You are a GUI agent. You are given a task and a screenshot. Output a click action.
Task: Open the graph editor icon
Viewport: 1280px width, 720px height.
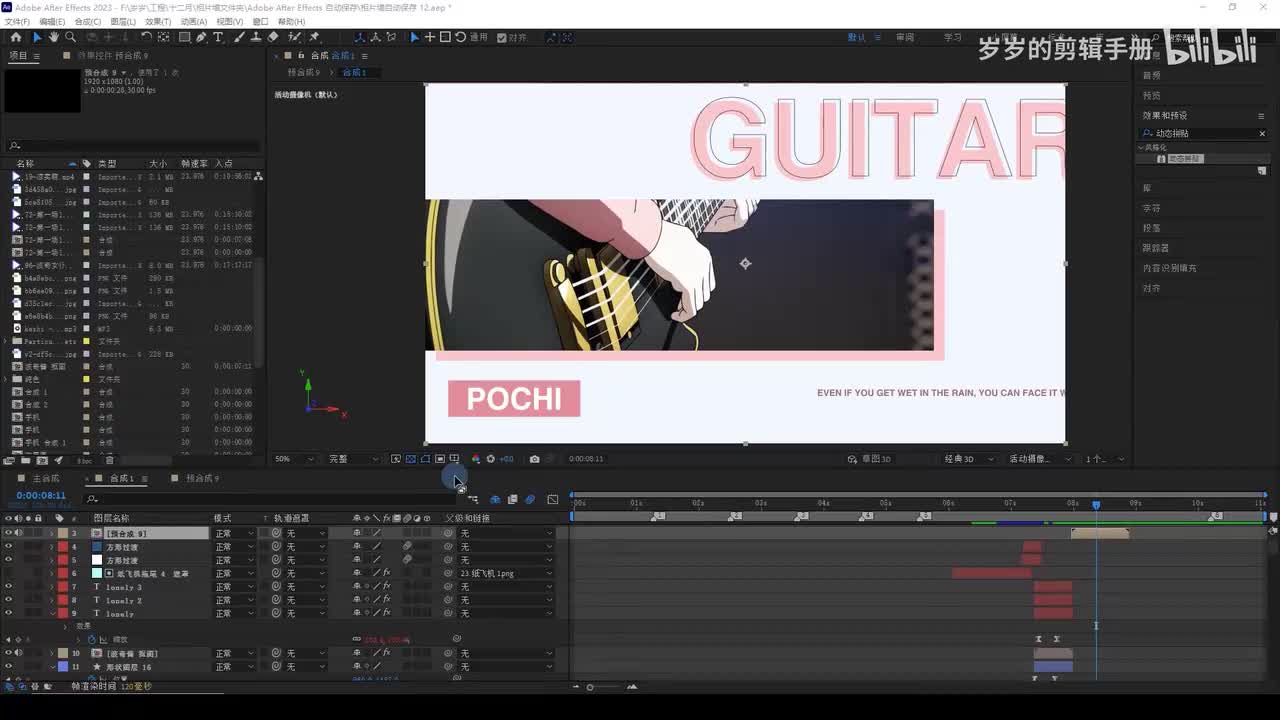coord(553,499)
